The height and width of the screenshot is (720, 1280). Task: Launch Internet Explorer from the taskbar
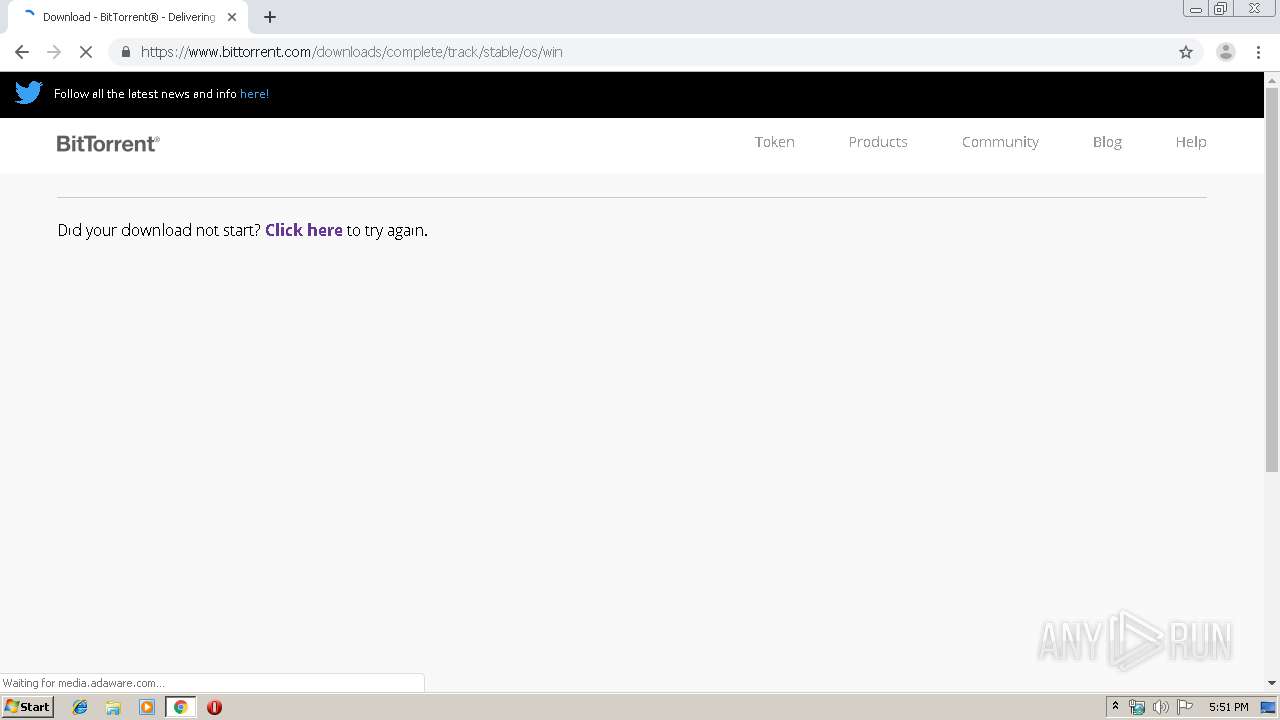click(80, 707)
